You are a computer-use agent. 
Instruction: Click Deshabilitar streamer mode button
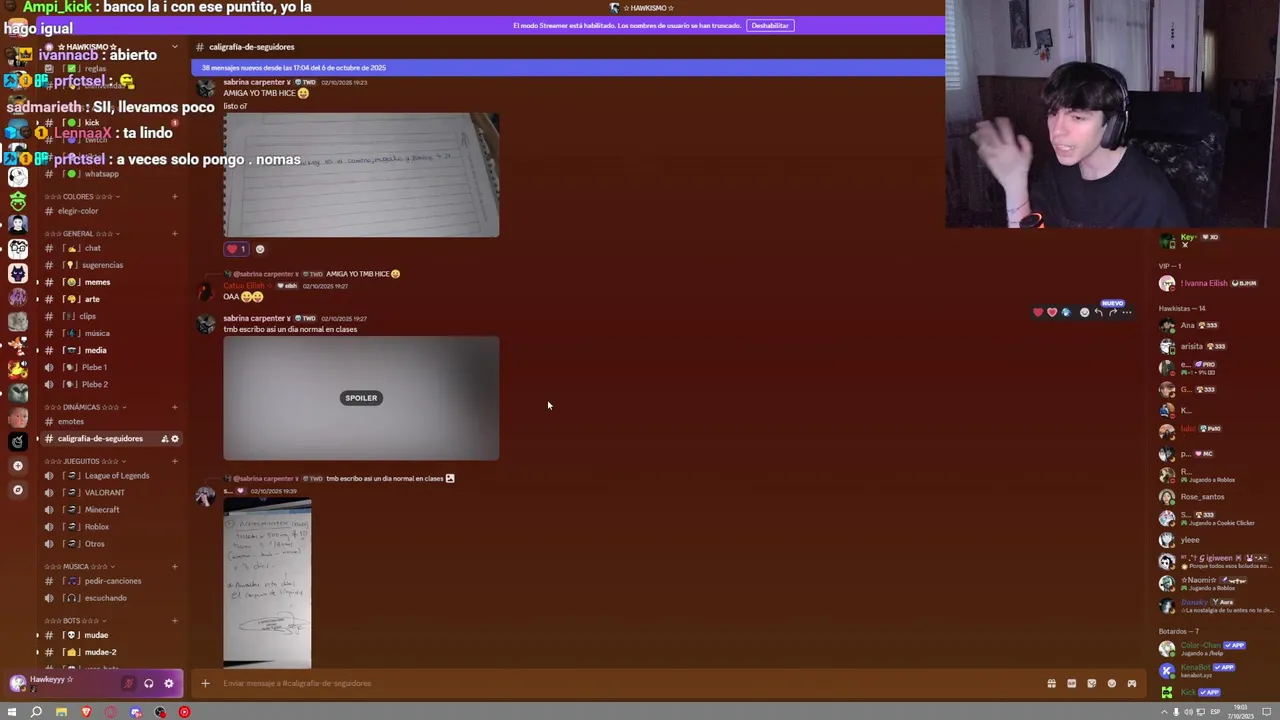770,26
